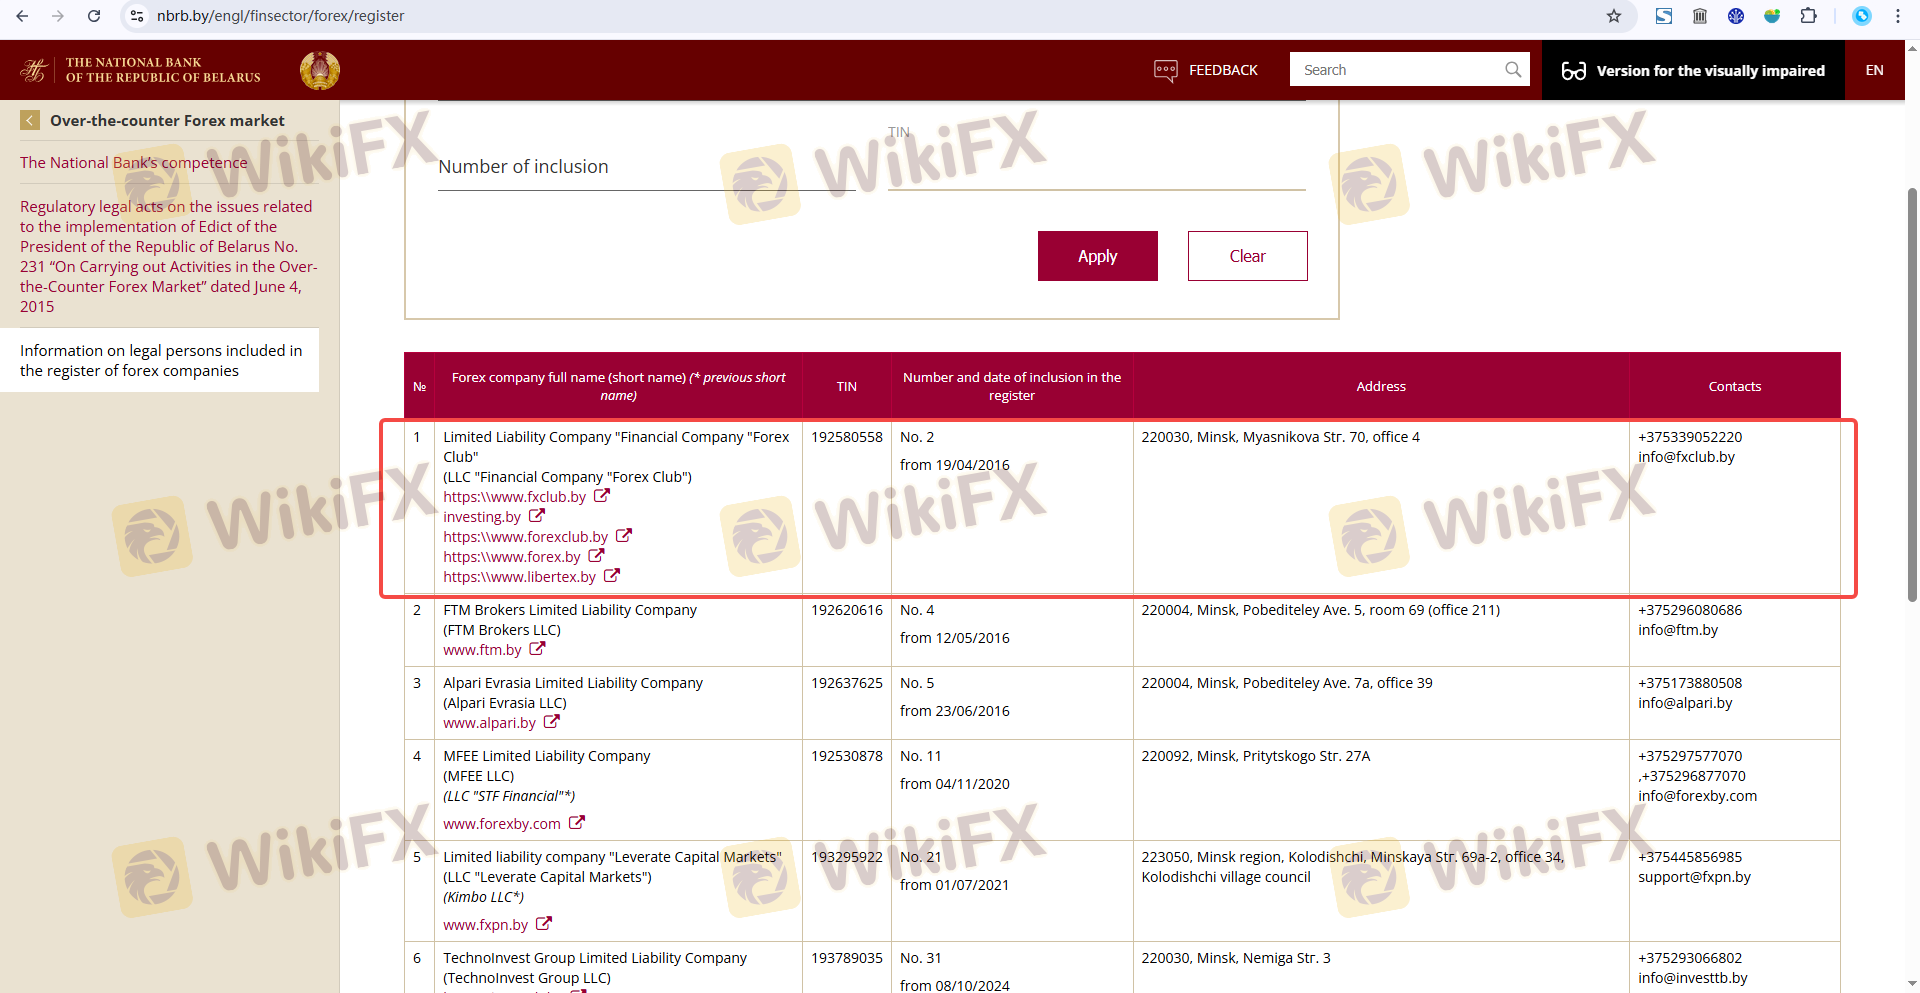The width and height of the screenshot is (1920, 993).
Task: Open the EN language selector
Action: click(x=1874, y=71)
